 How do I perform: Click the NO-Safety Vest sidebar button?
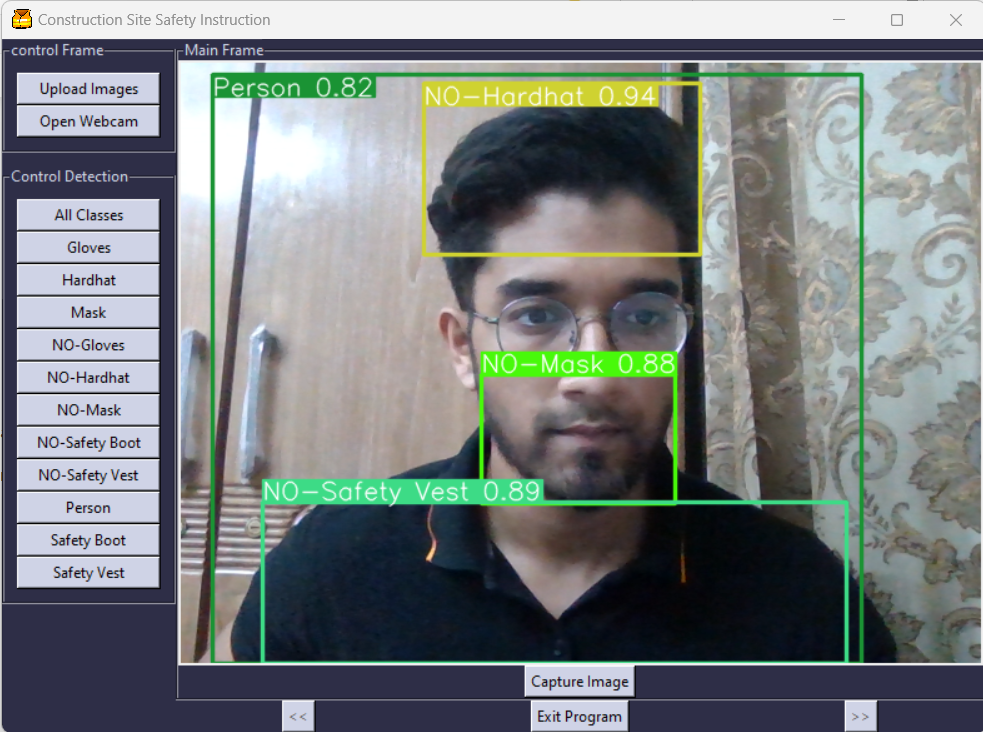(89, 475)
